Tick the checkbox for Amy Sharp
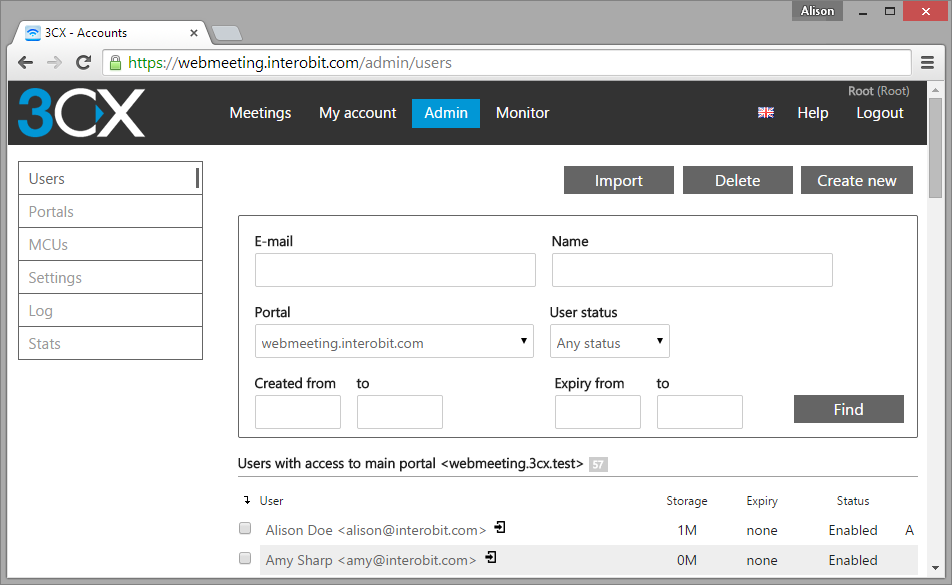This screenshot has width=952, height=585. click(x=245, y=558)
